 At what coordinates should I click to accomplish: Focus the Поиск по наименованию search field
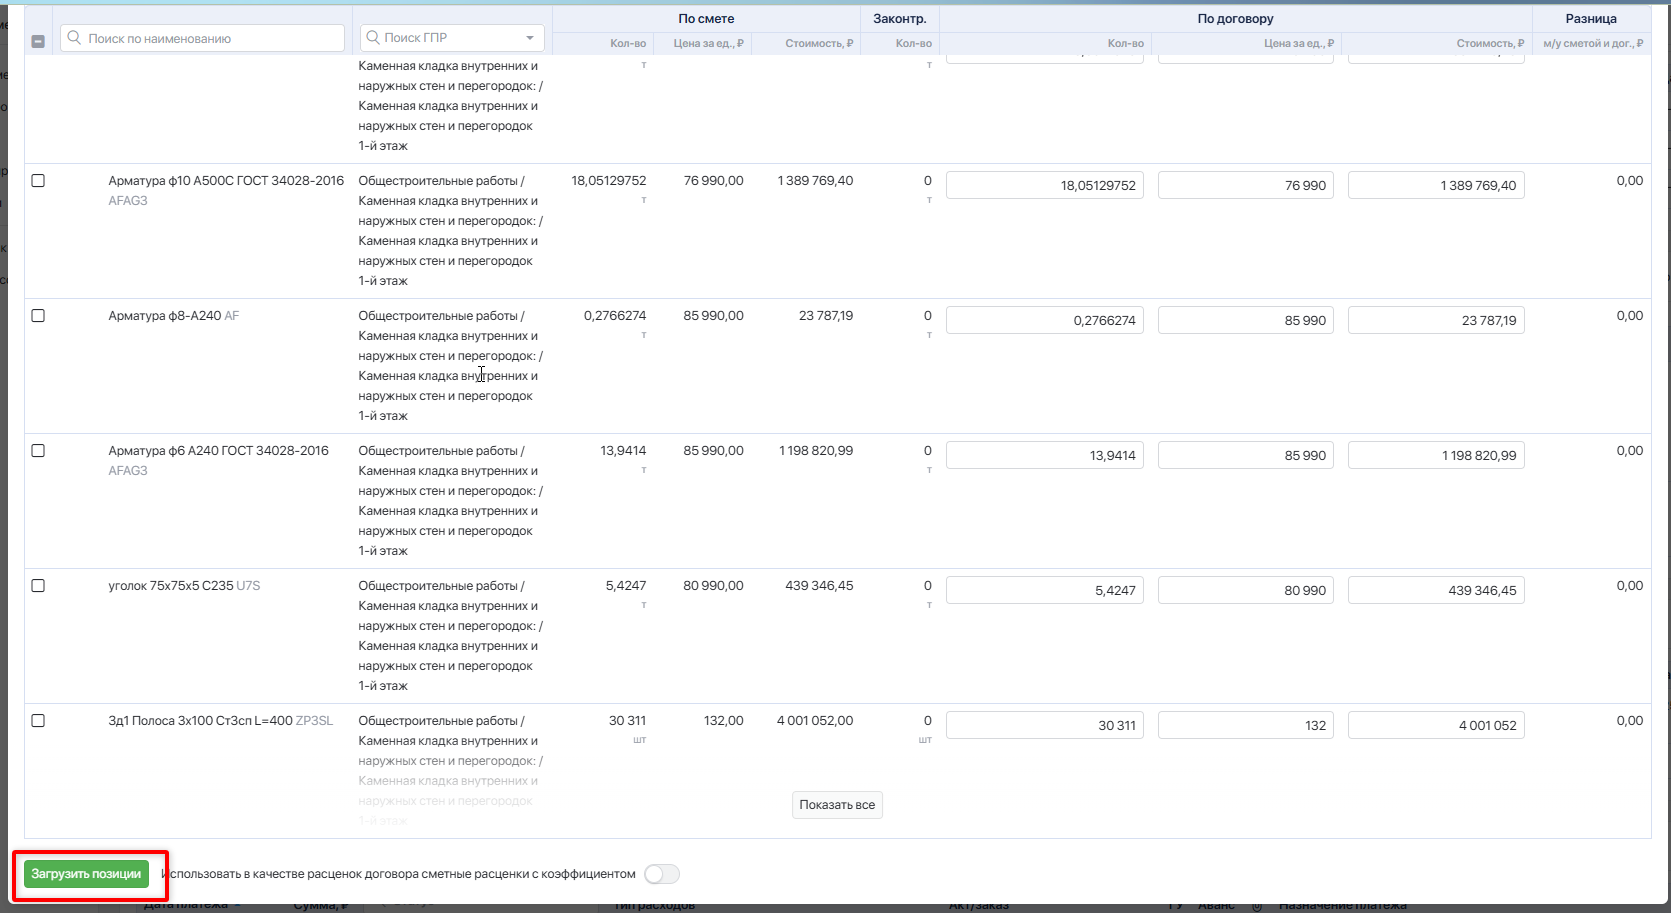point(210,38)
